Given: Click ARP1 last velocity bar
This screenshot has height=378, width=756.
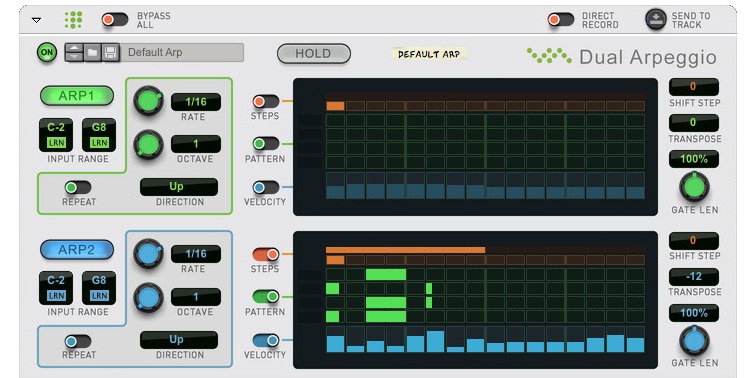Looking at the screenshot, I should [635, 193].
